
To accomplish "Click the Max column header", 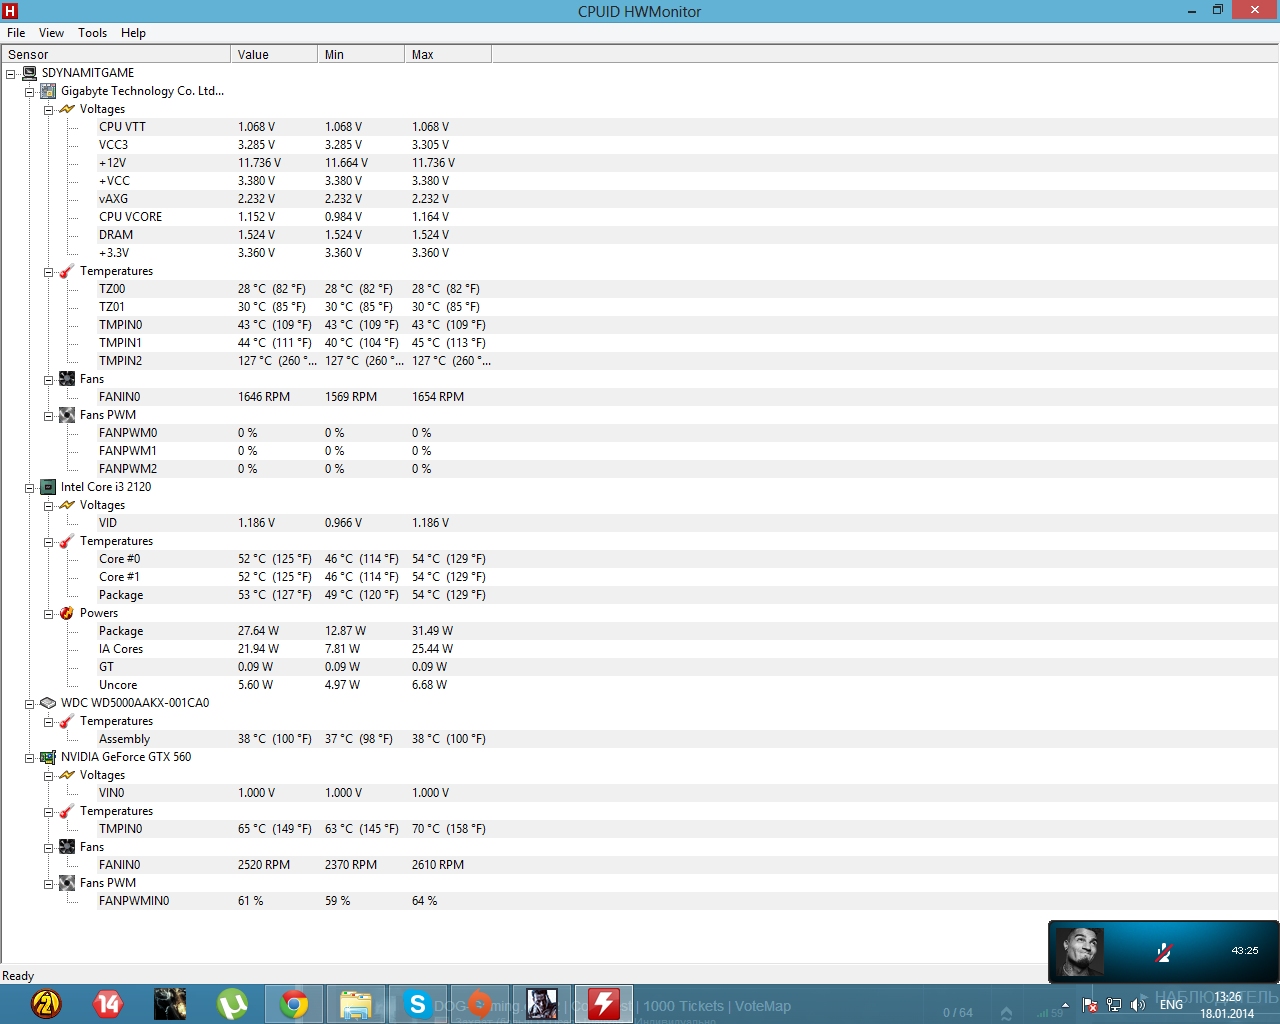I will 447,54.
